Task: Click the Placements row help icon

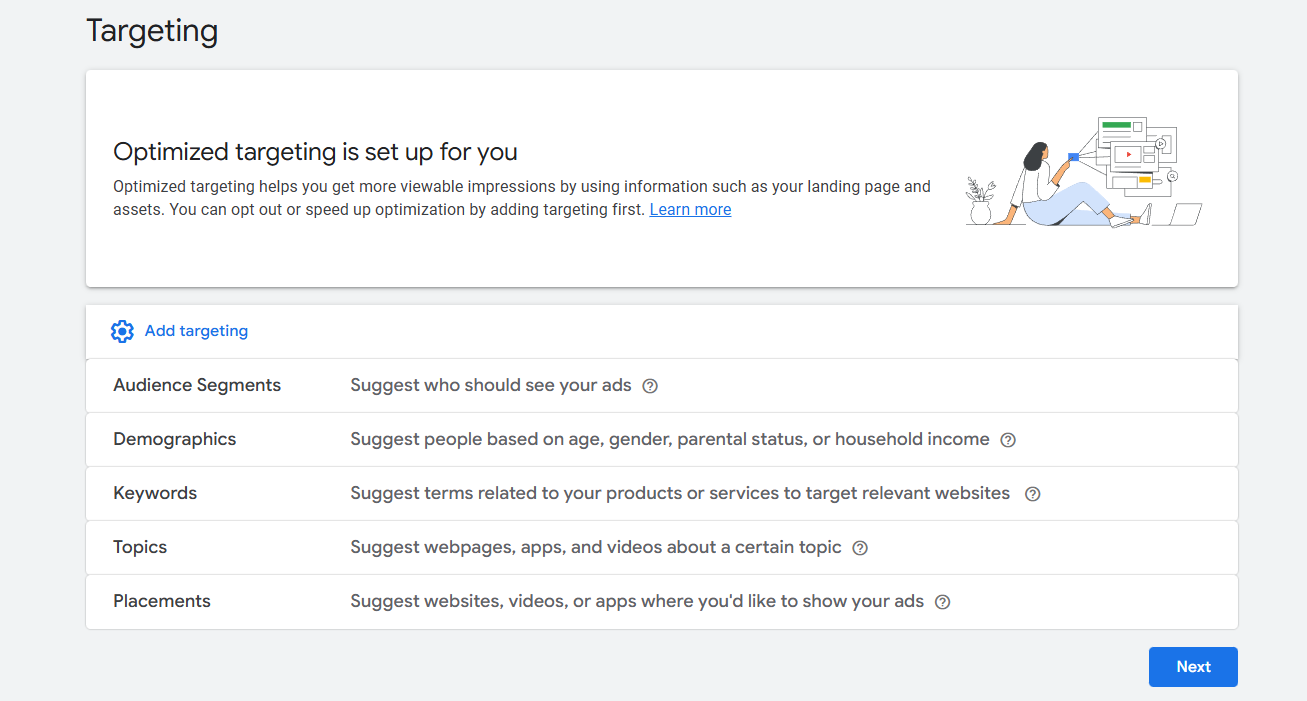Action: pyautogui.click(x=942, y=602)
